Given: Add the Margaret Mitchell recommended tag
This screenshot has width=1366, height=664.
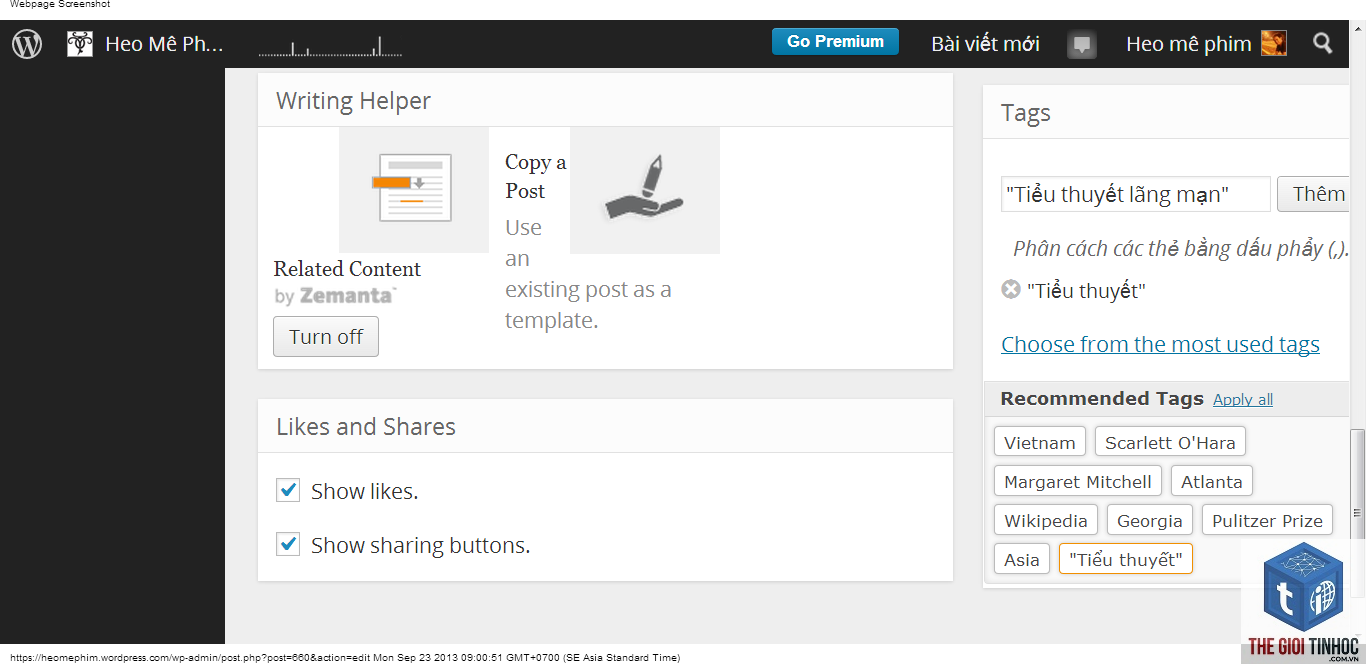Looking at the screenshot, I should pos(1078,482).
